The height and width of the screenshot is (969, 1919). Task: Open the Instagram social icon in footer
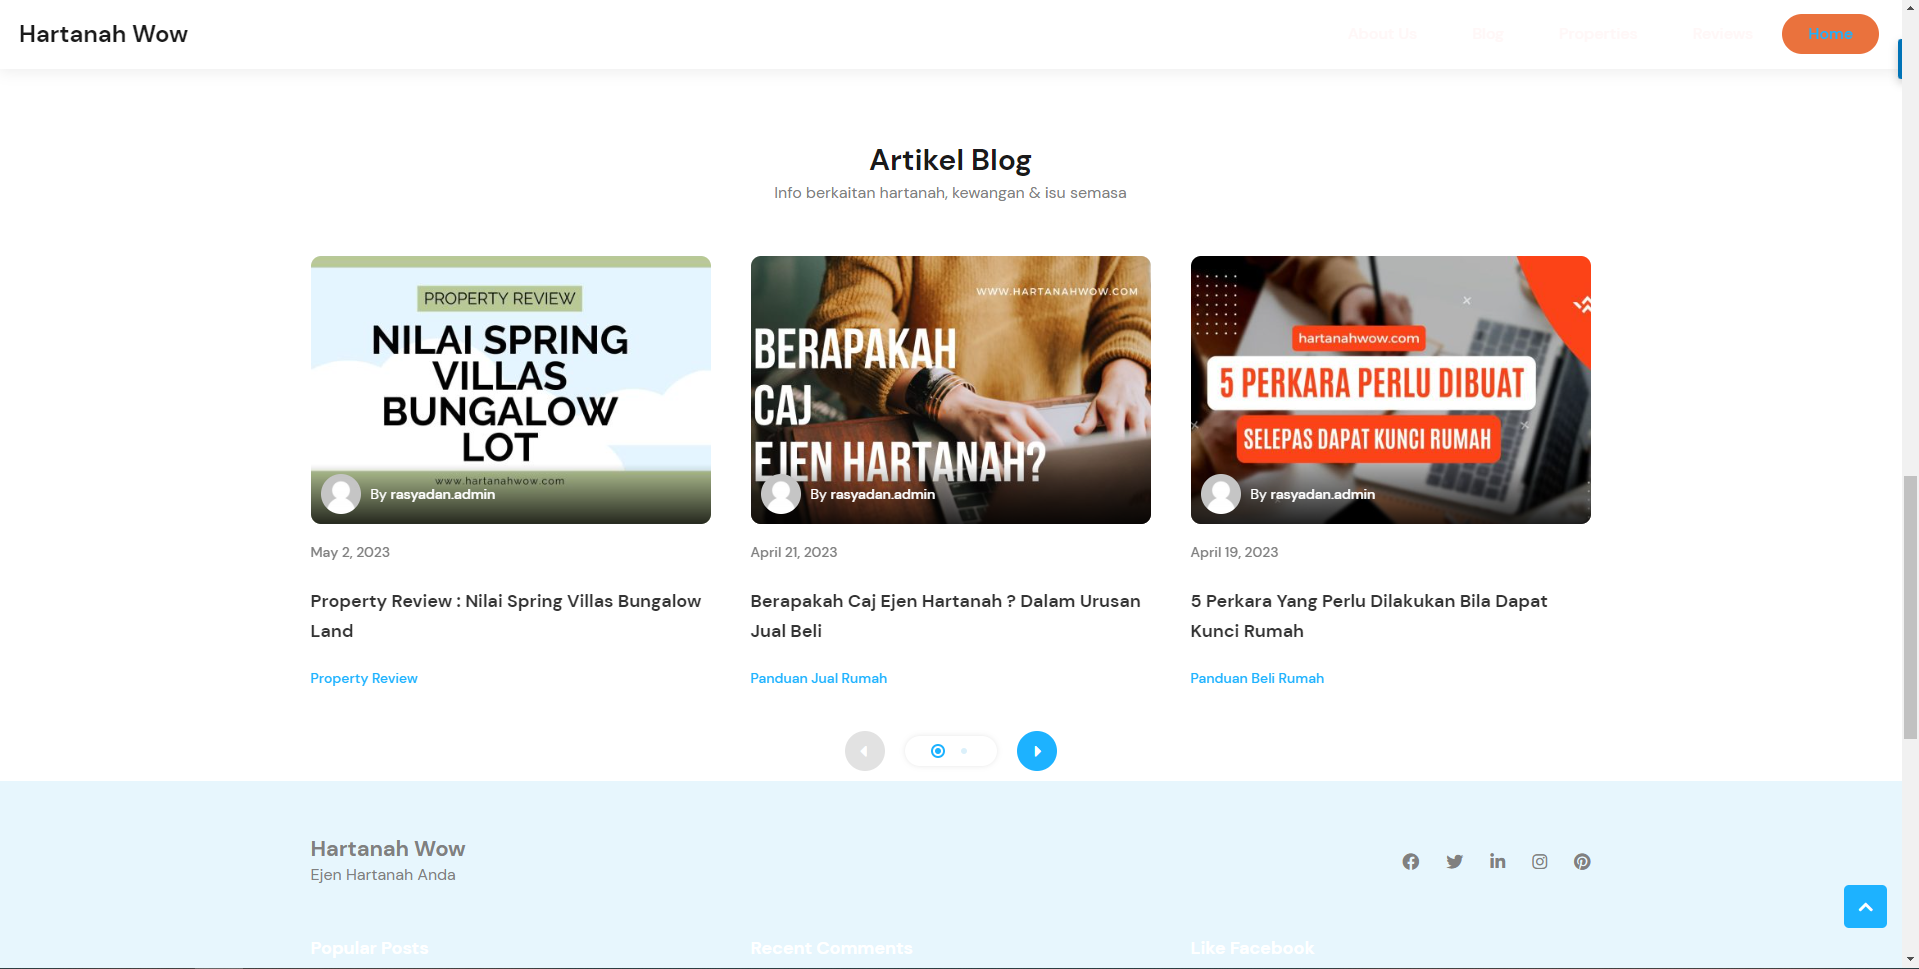click(x=1539, y=861)
